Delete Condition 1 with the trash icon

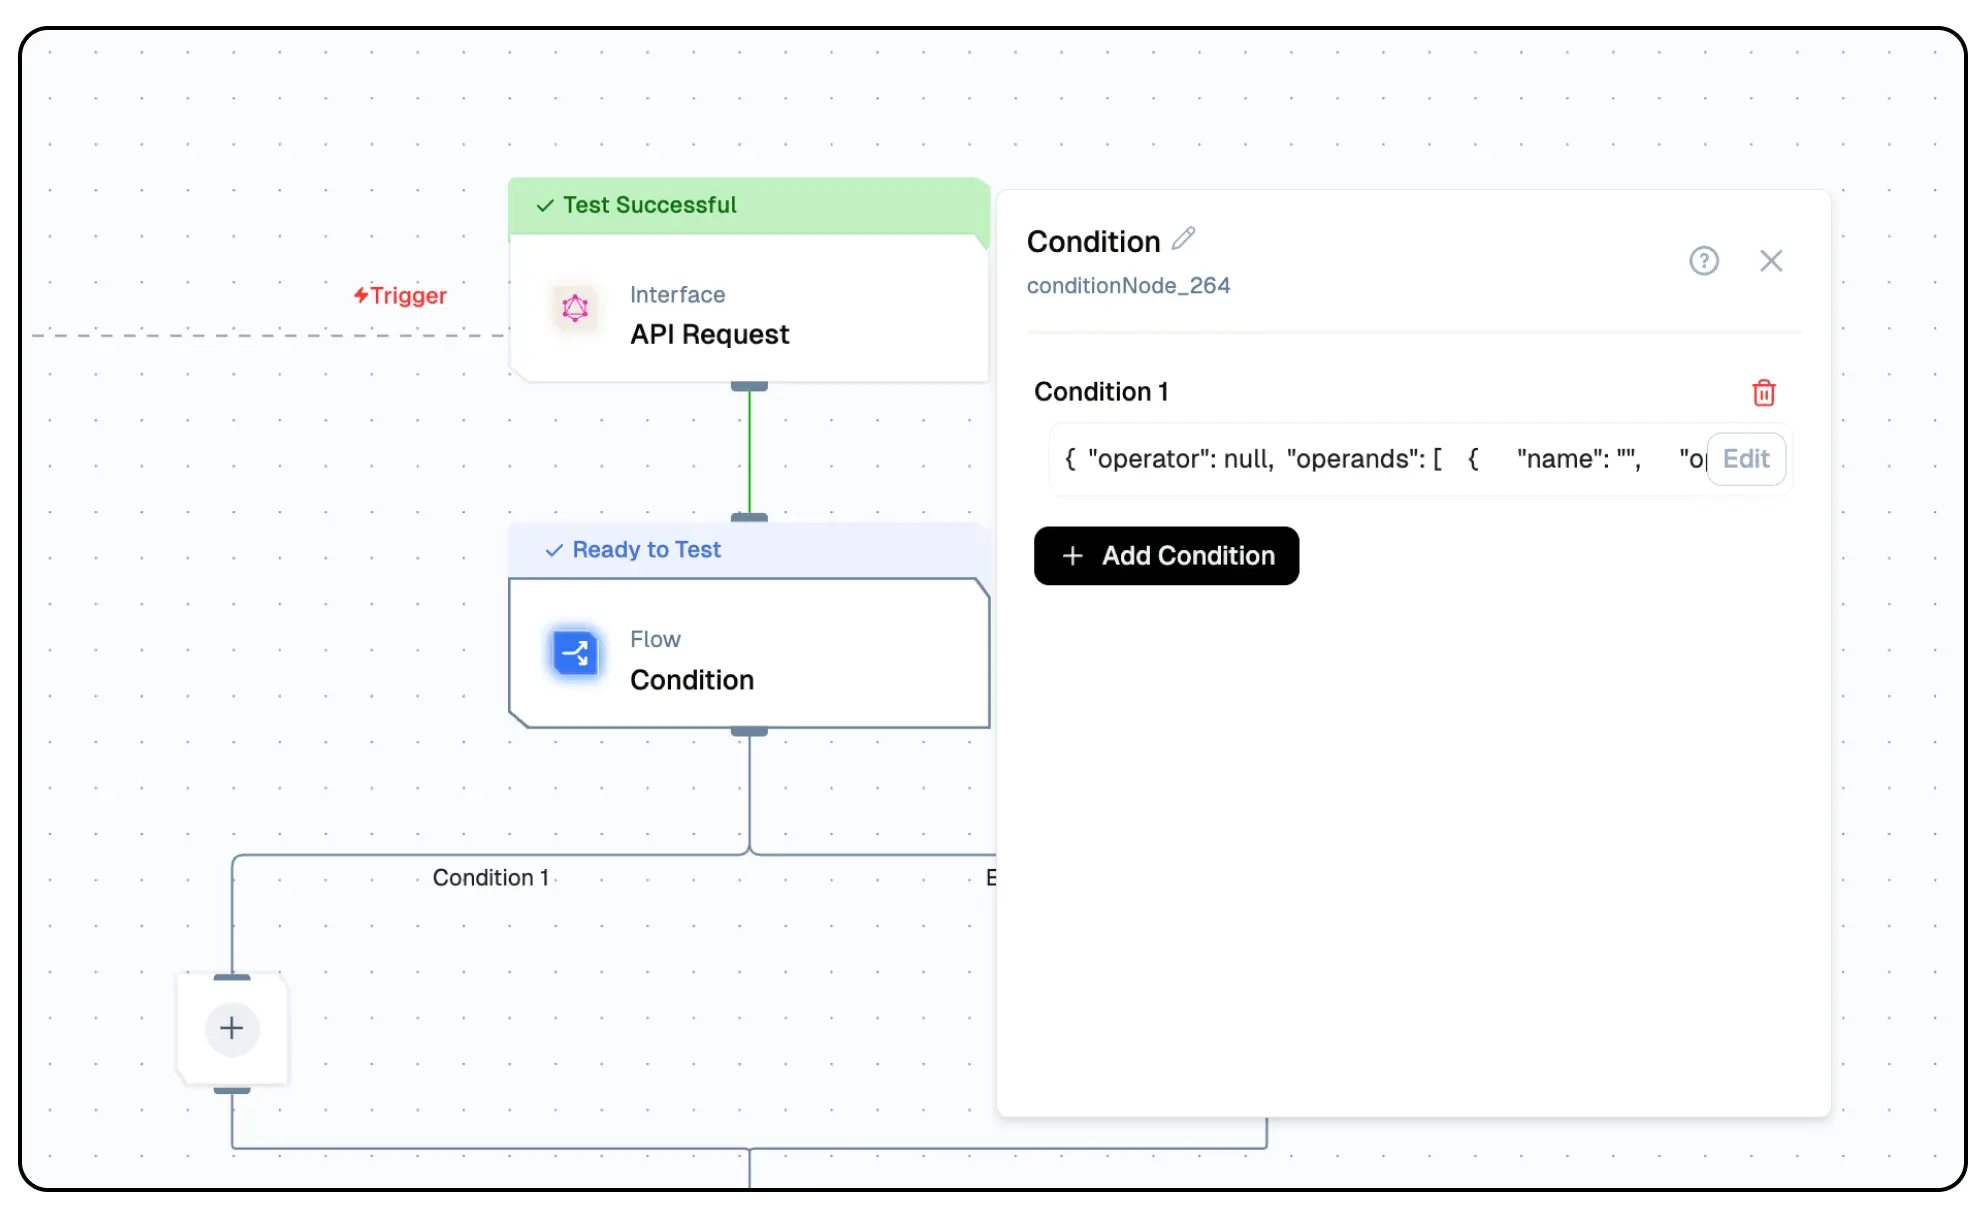[x=1764, y=393]
